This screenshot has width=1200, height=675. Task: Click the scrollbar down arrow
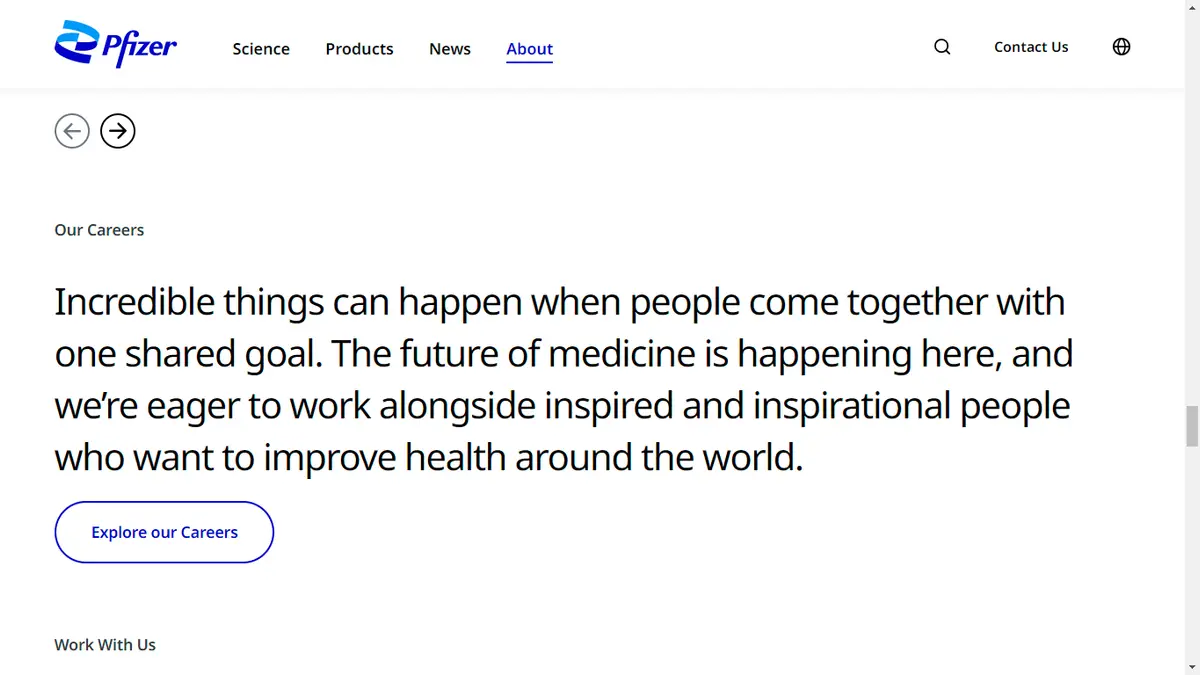pos(1191,668)
